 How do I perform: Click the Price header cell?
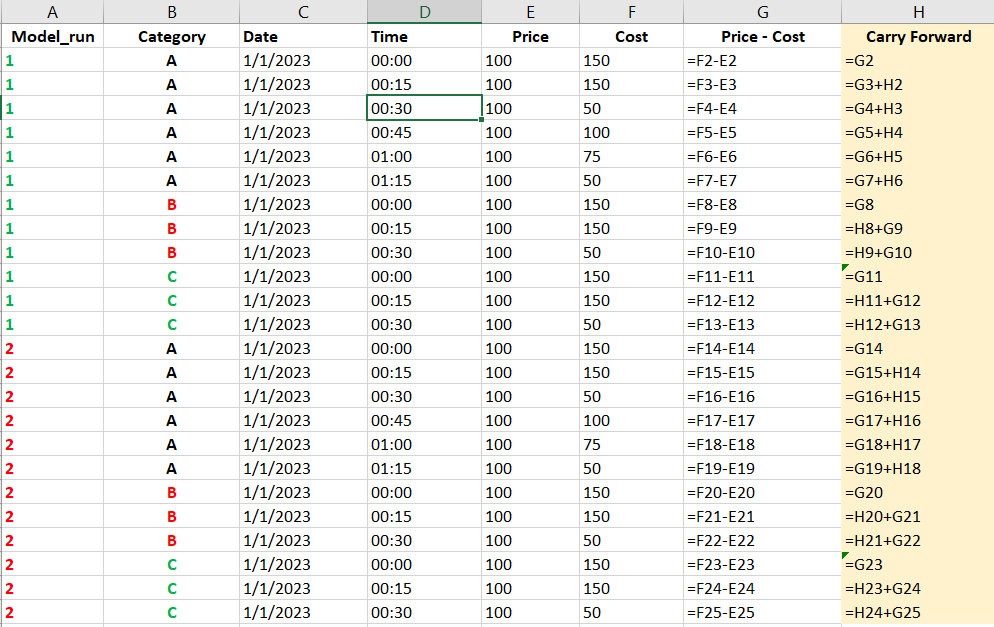pyautogui.click(x=531, y=37)
